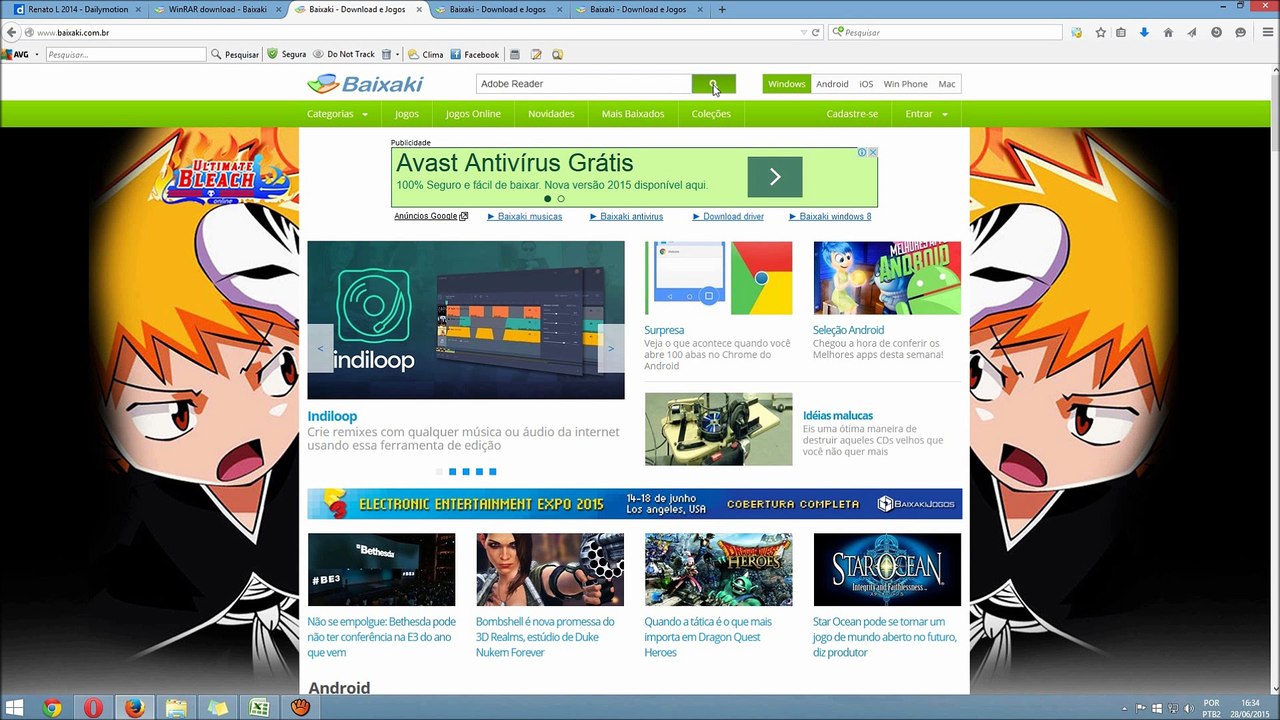Select the second blue slideshow indicator dot
The height and width of the screenshot is (720, 1280).
tap(466, 472)
